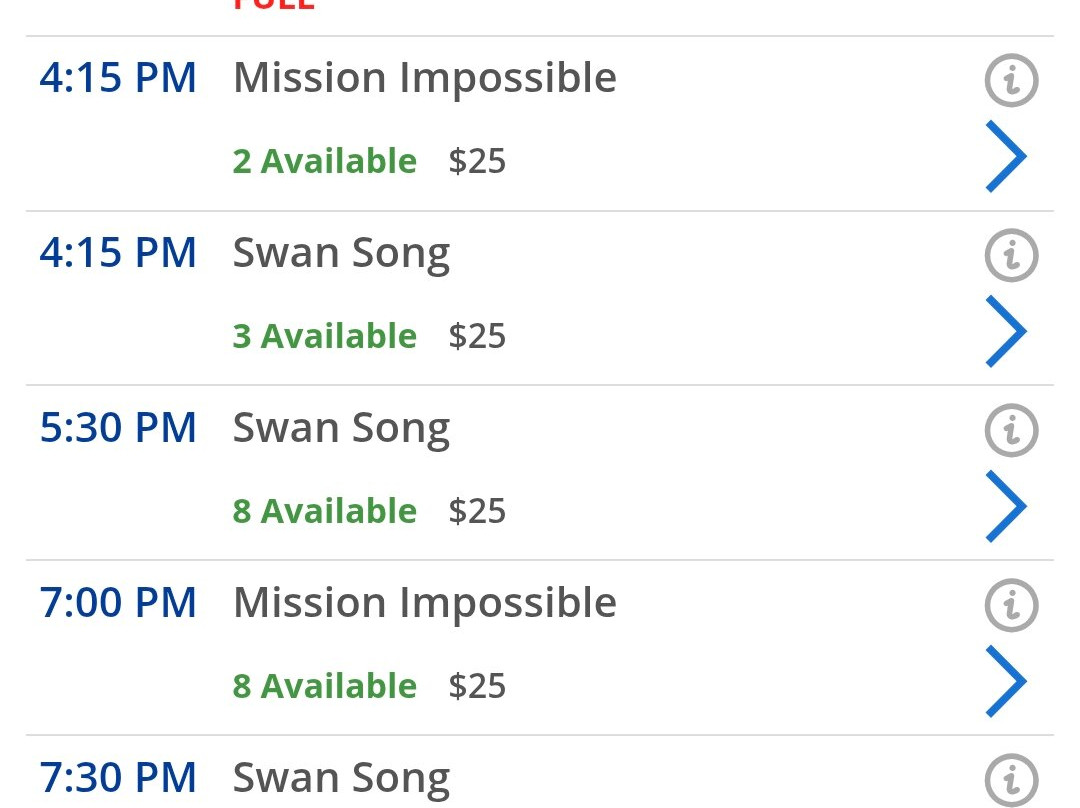
Task: Tap info icon for 7:00 PM Mission Impossible
Action: [1011, 605]
